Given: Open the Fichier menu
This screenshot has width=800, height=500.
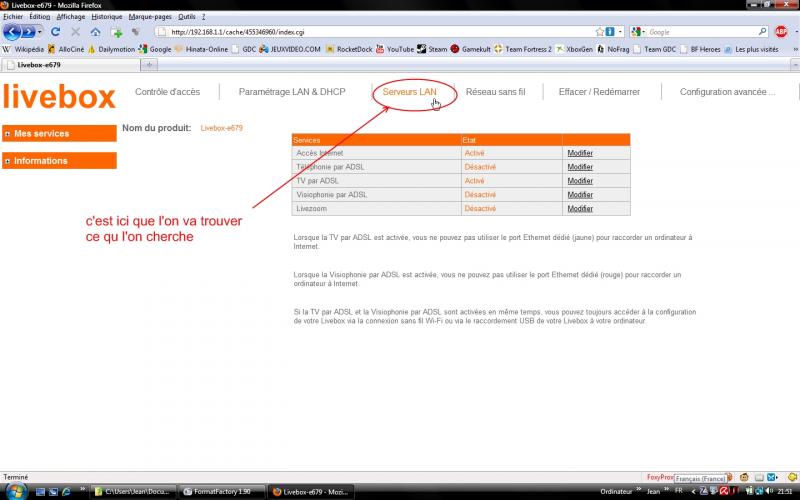Looking at the screenshot, I should pyautogui.click(x=13, y=17).
